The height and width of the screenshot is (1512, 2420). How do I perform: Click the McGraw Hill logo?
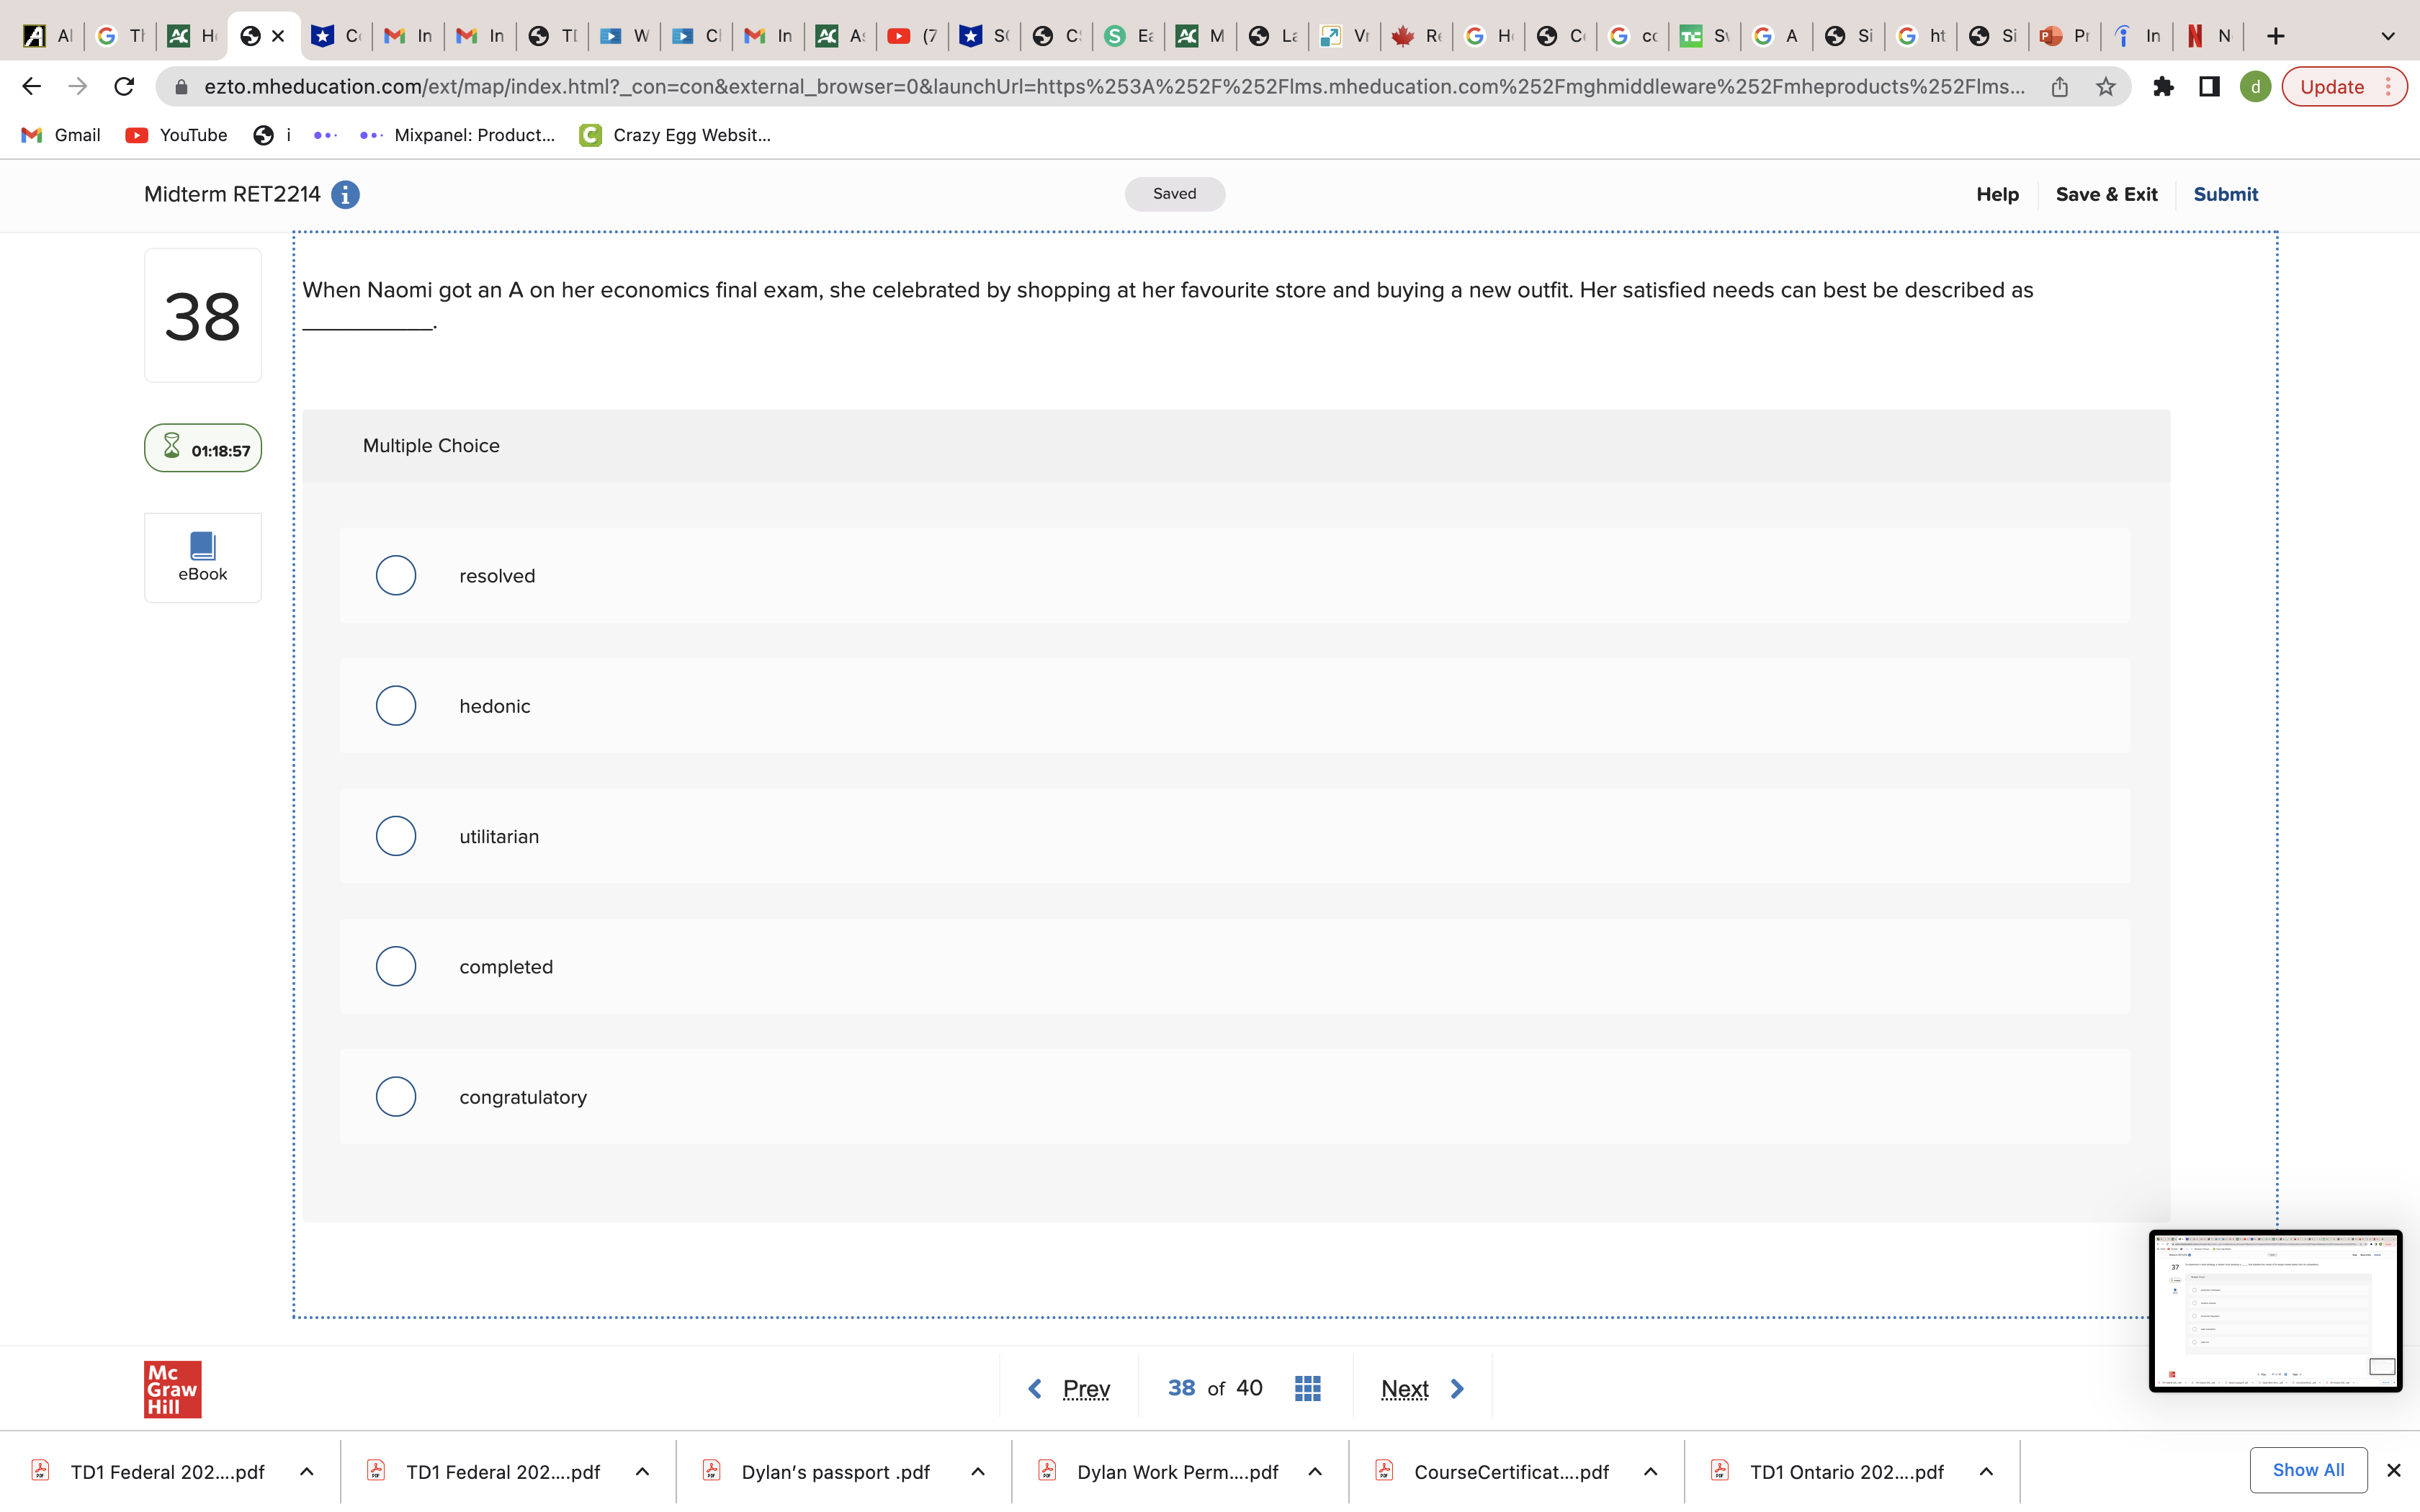coord(172,1388)
